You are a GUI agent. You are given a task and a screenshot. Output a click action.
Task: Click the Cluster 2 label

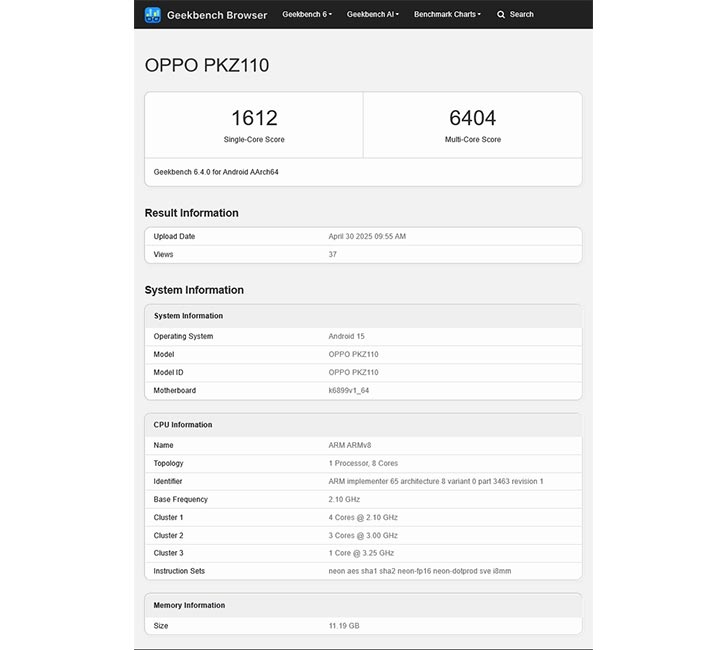click(168, 536)
